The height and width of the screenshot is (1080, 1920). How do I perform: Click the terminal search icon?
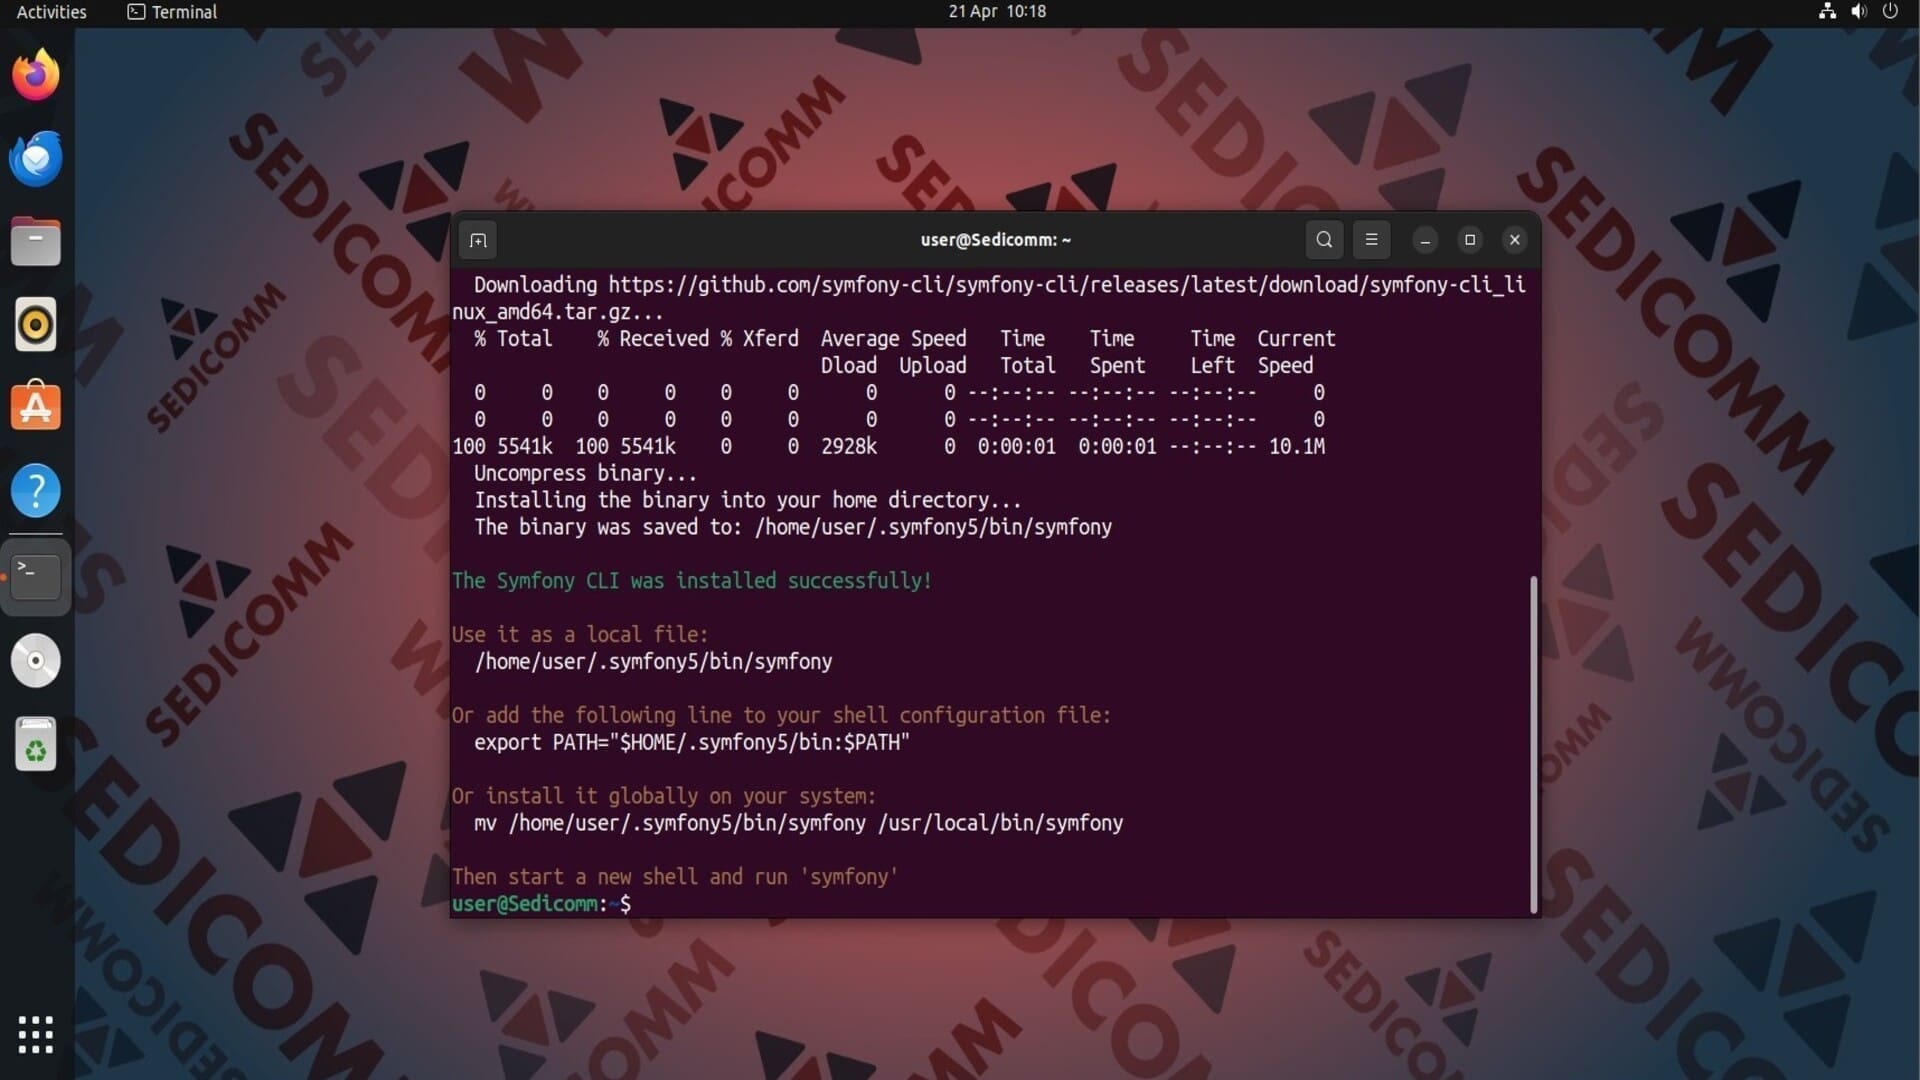coord(1324,240)
